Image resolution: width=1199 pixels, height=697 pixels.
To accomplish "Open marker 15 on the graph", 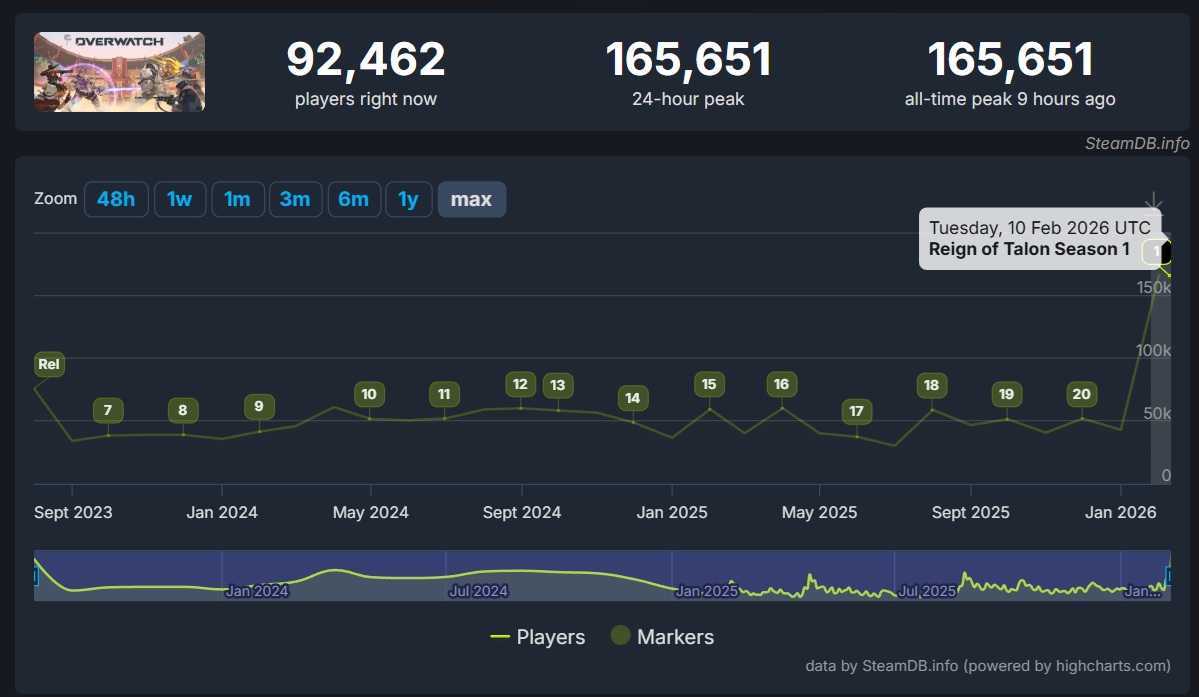I will 709,384.
